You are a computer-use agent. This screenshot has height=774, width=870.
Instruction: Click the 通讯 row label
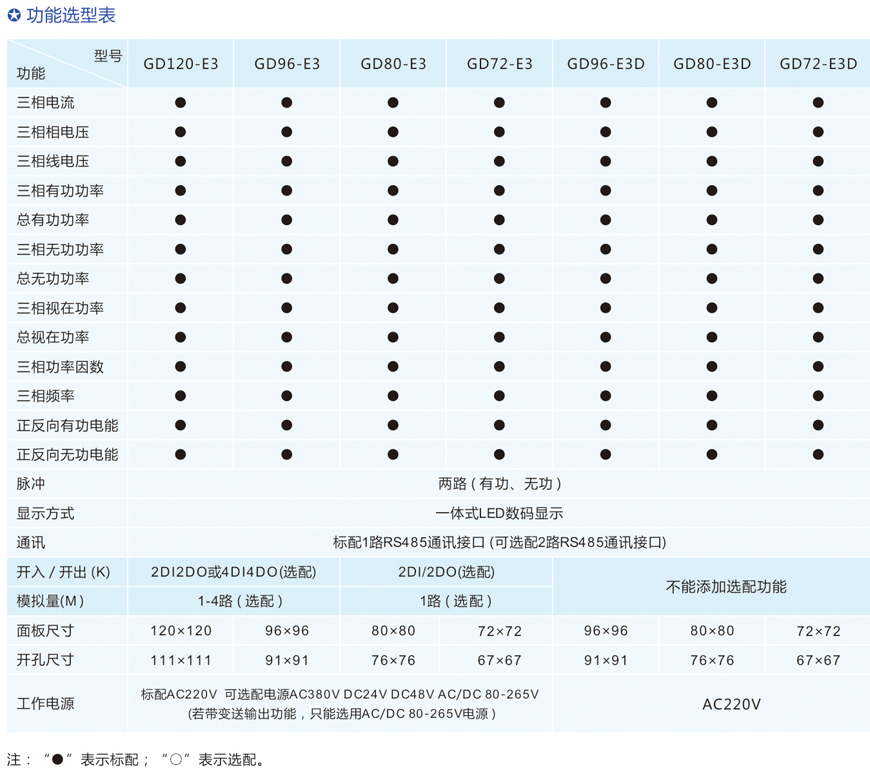(x=31, y=543)
